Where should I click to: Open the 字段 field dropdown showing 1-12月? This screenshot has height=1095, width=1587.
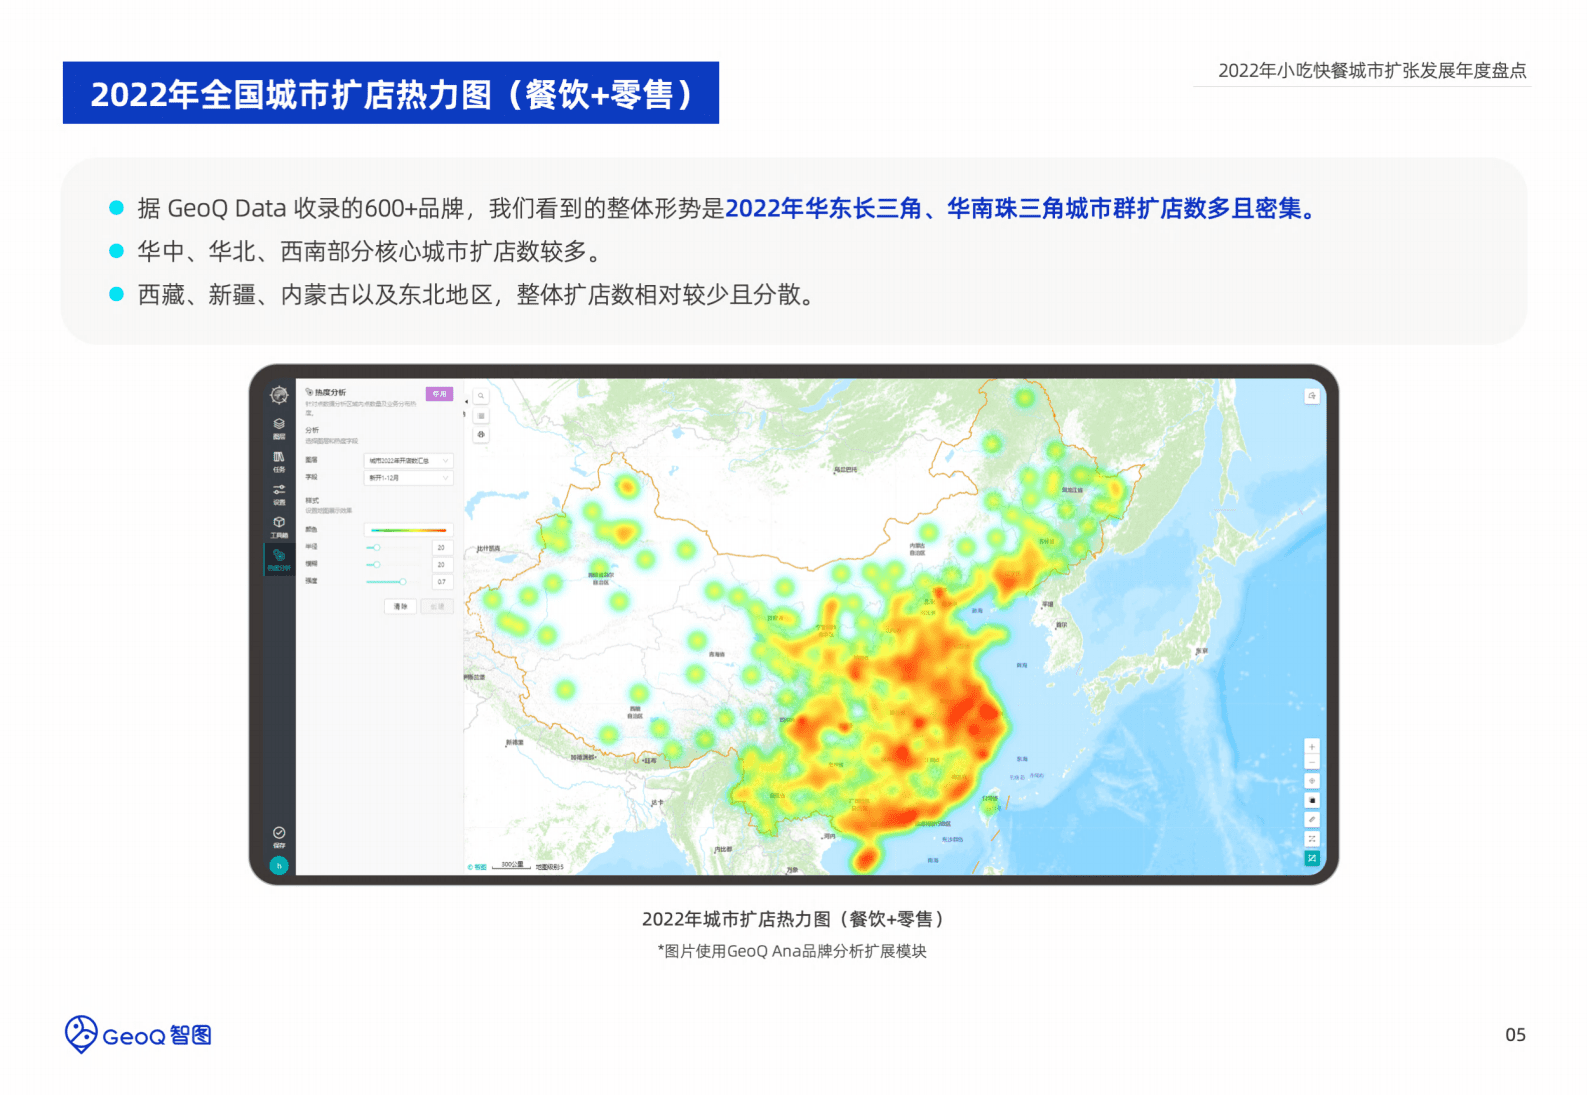point(408,478)
